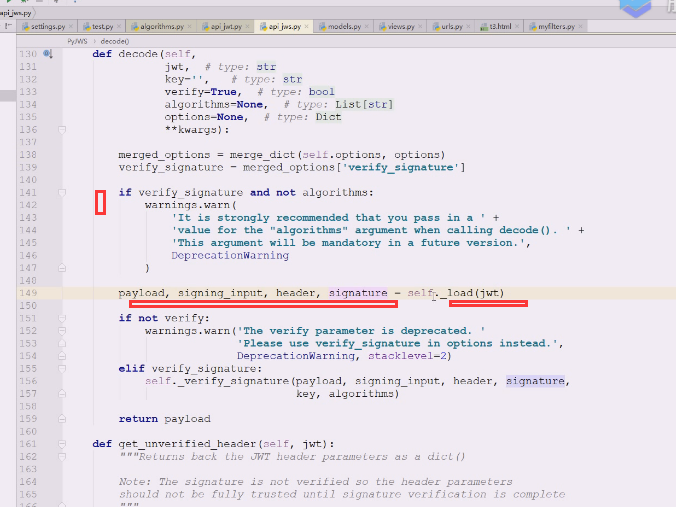Close the api_jwt.py tab
Image resolution: width=676 pixels, height=507 pixels.
point(247,27)
